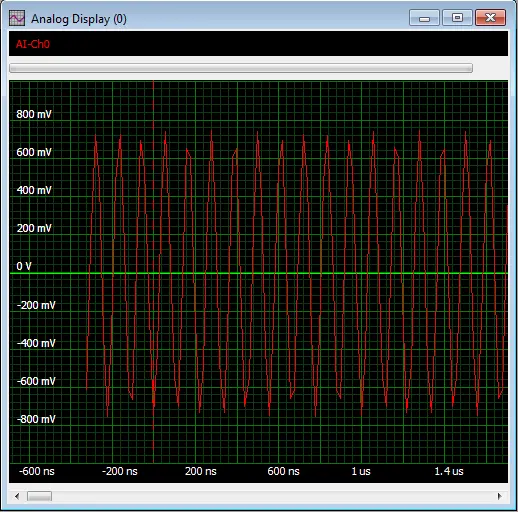Click the right arrow of the bottom scrollbar
Screen dimensions: 518x512
(x=499, y=496)
